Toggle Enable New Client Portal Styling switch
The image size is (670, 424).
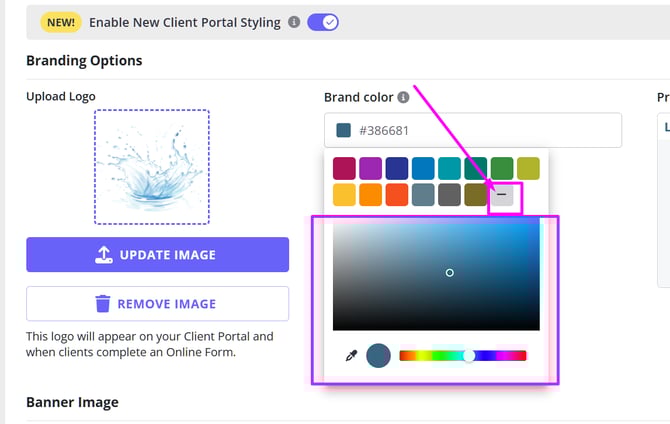click(323, 22)
